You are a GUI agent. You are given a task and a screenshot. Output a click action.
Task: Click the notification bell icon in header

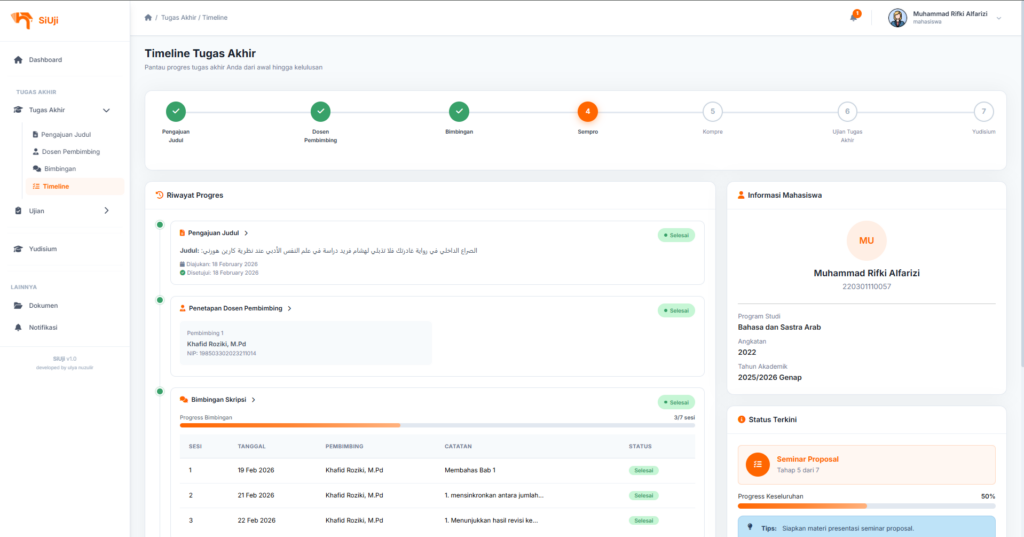[854, 17]
